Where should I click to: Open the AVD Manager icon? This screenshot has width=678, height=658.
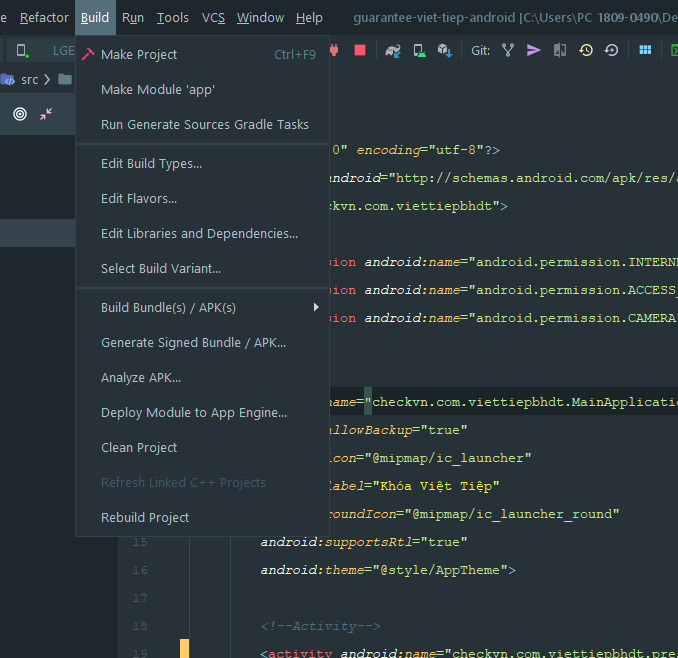click(x=419, y=50)
